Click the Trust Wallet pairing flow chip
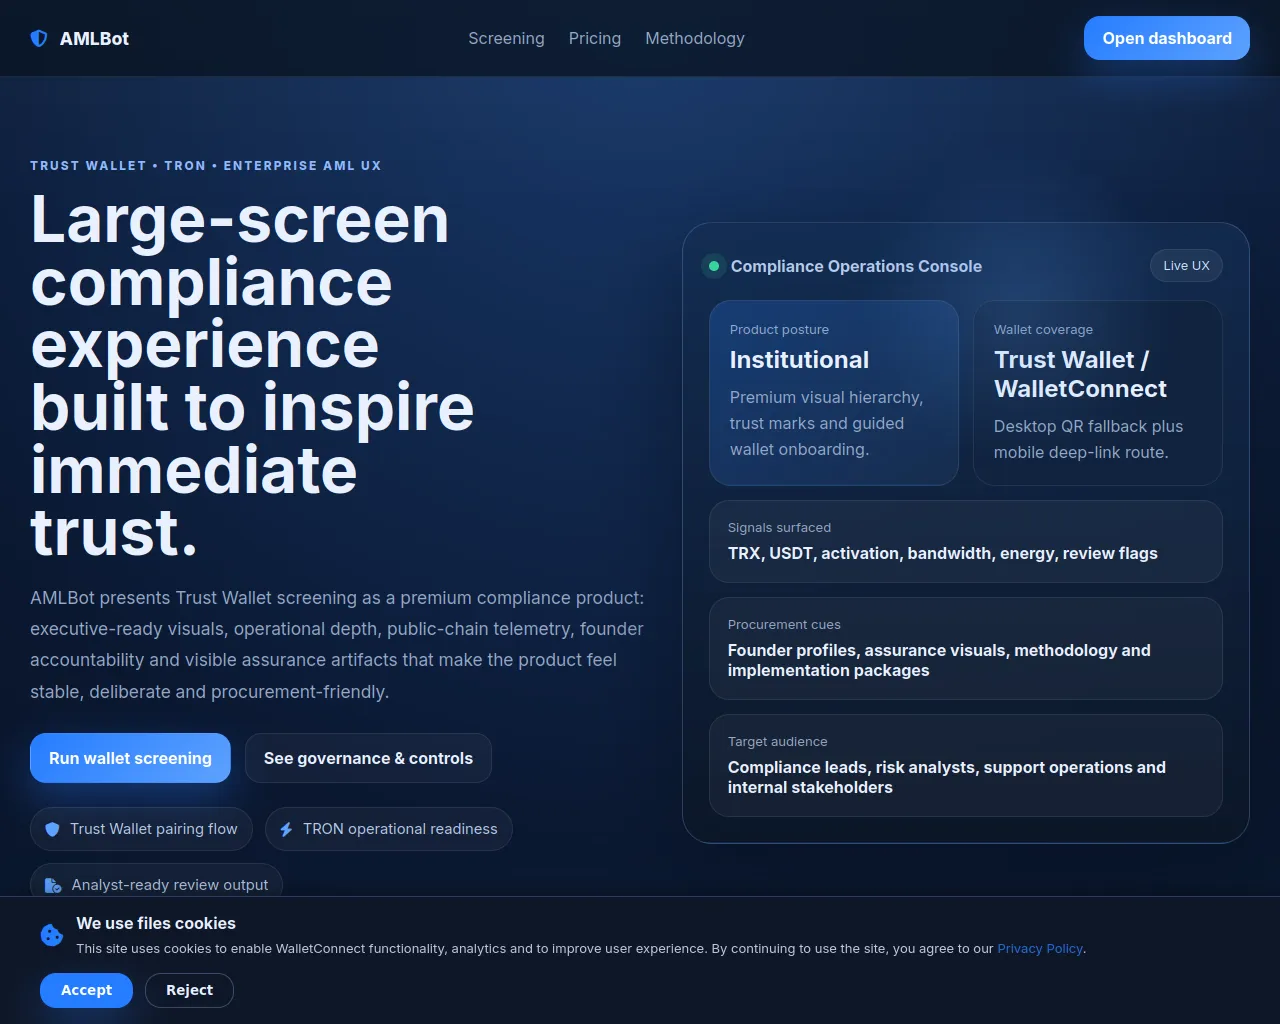This screenshot has width=1280, height=1024. [x=141, y=829]
